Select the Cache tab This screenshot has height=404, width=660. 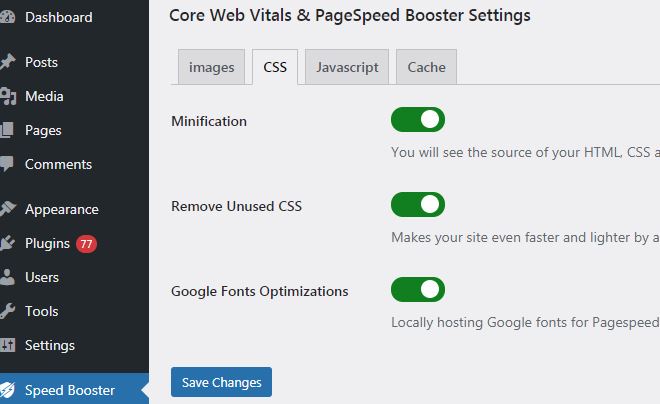426,67
